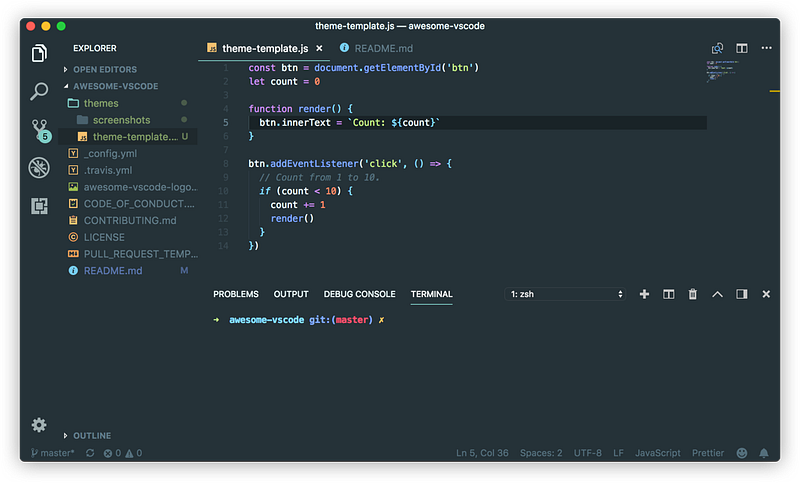
Task: Add a new terminal with plus icon
Action: [x=644, y=294]
